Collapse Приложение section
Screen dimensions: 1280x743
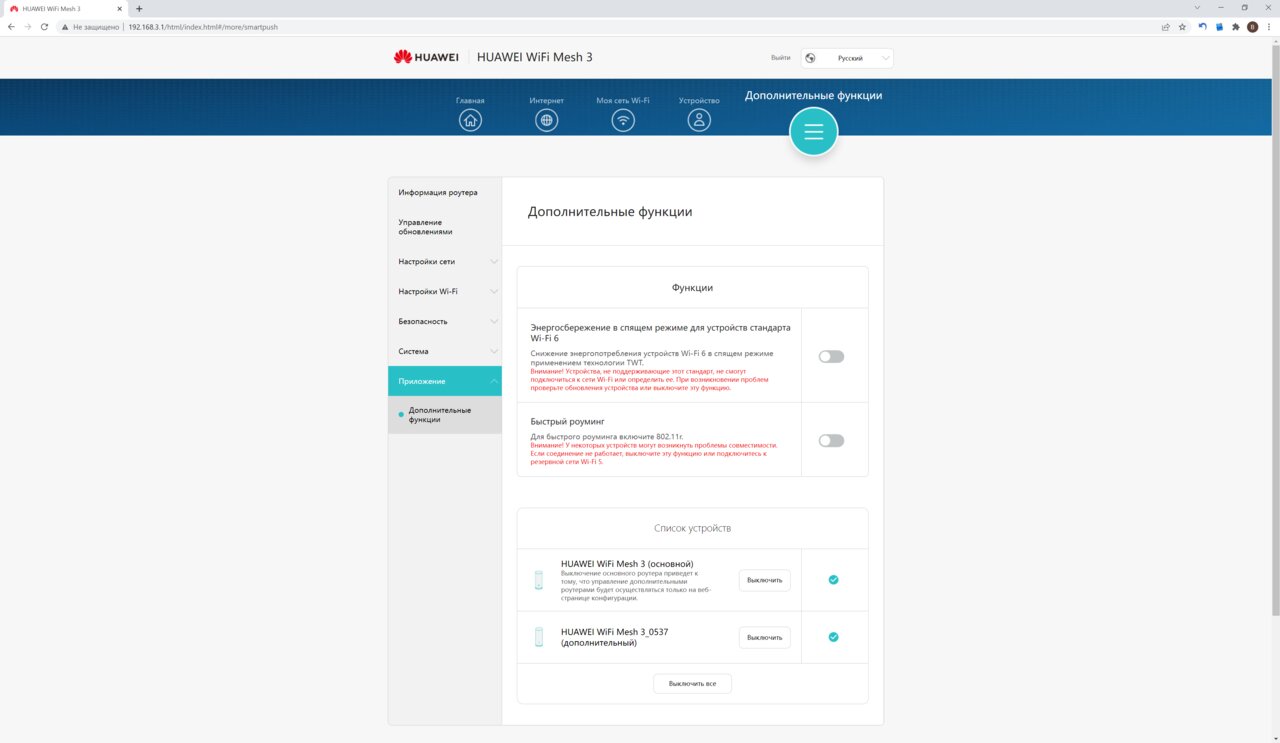tap(444, 381)
